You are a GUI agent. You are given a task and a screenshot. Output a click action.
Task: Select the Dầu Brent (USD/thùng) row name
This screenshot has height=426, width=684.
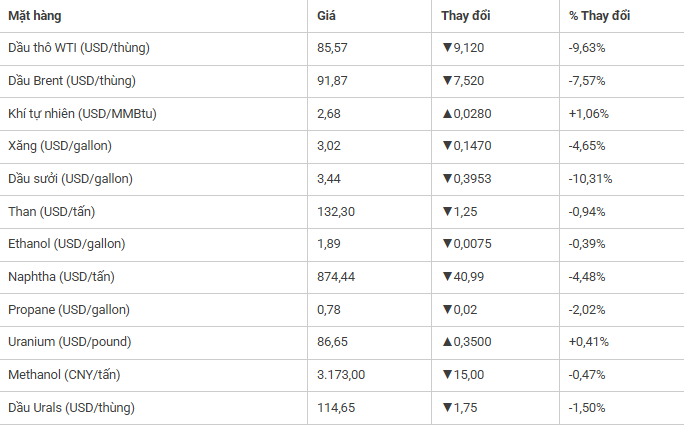click(x=71, y=81)
